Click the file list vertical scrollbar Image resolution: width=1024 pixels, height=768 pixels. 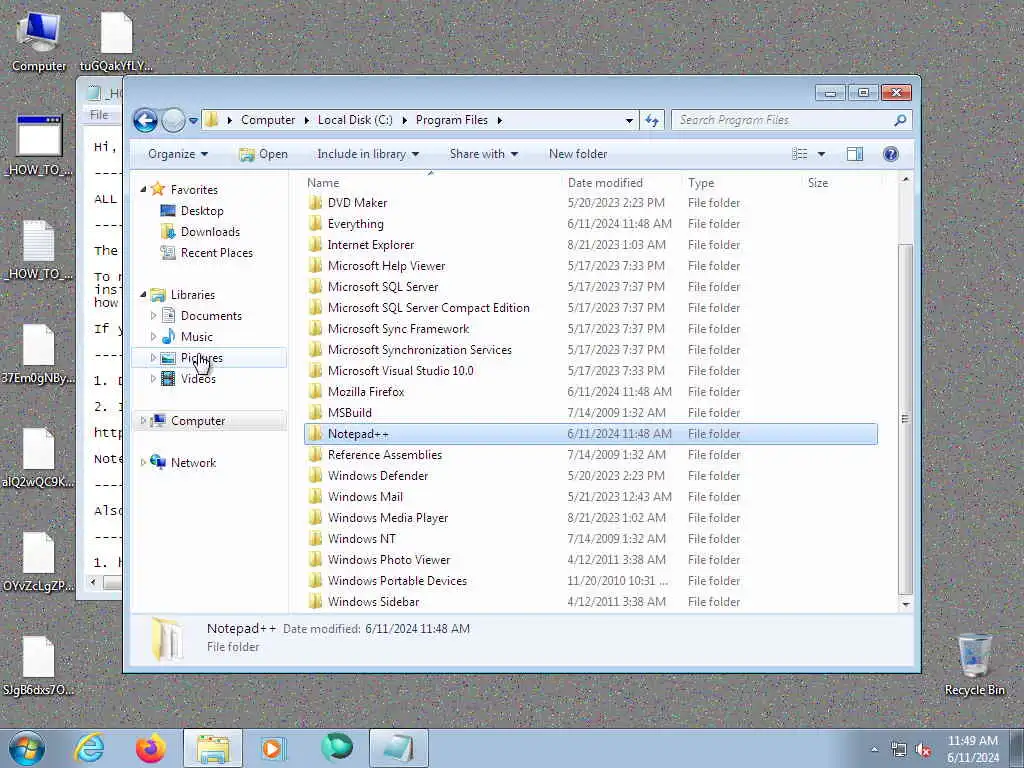point(905,418)
